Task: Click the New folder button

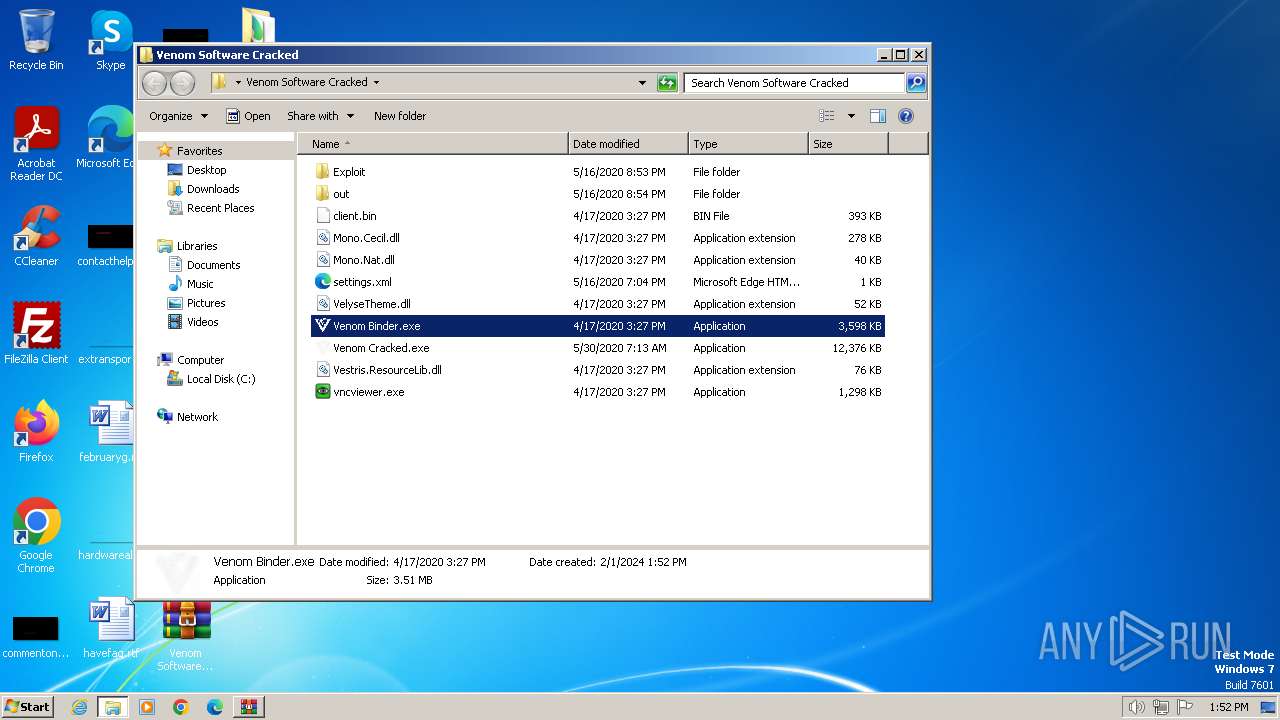Action: [400, 116]
